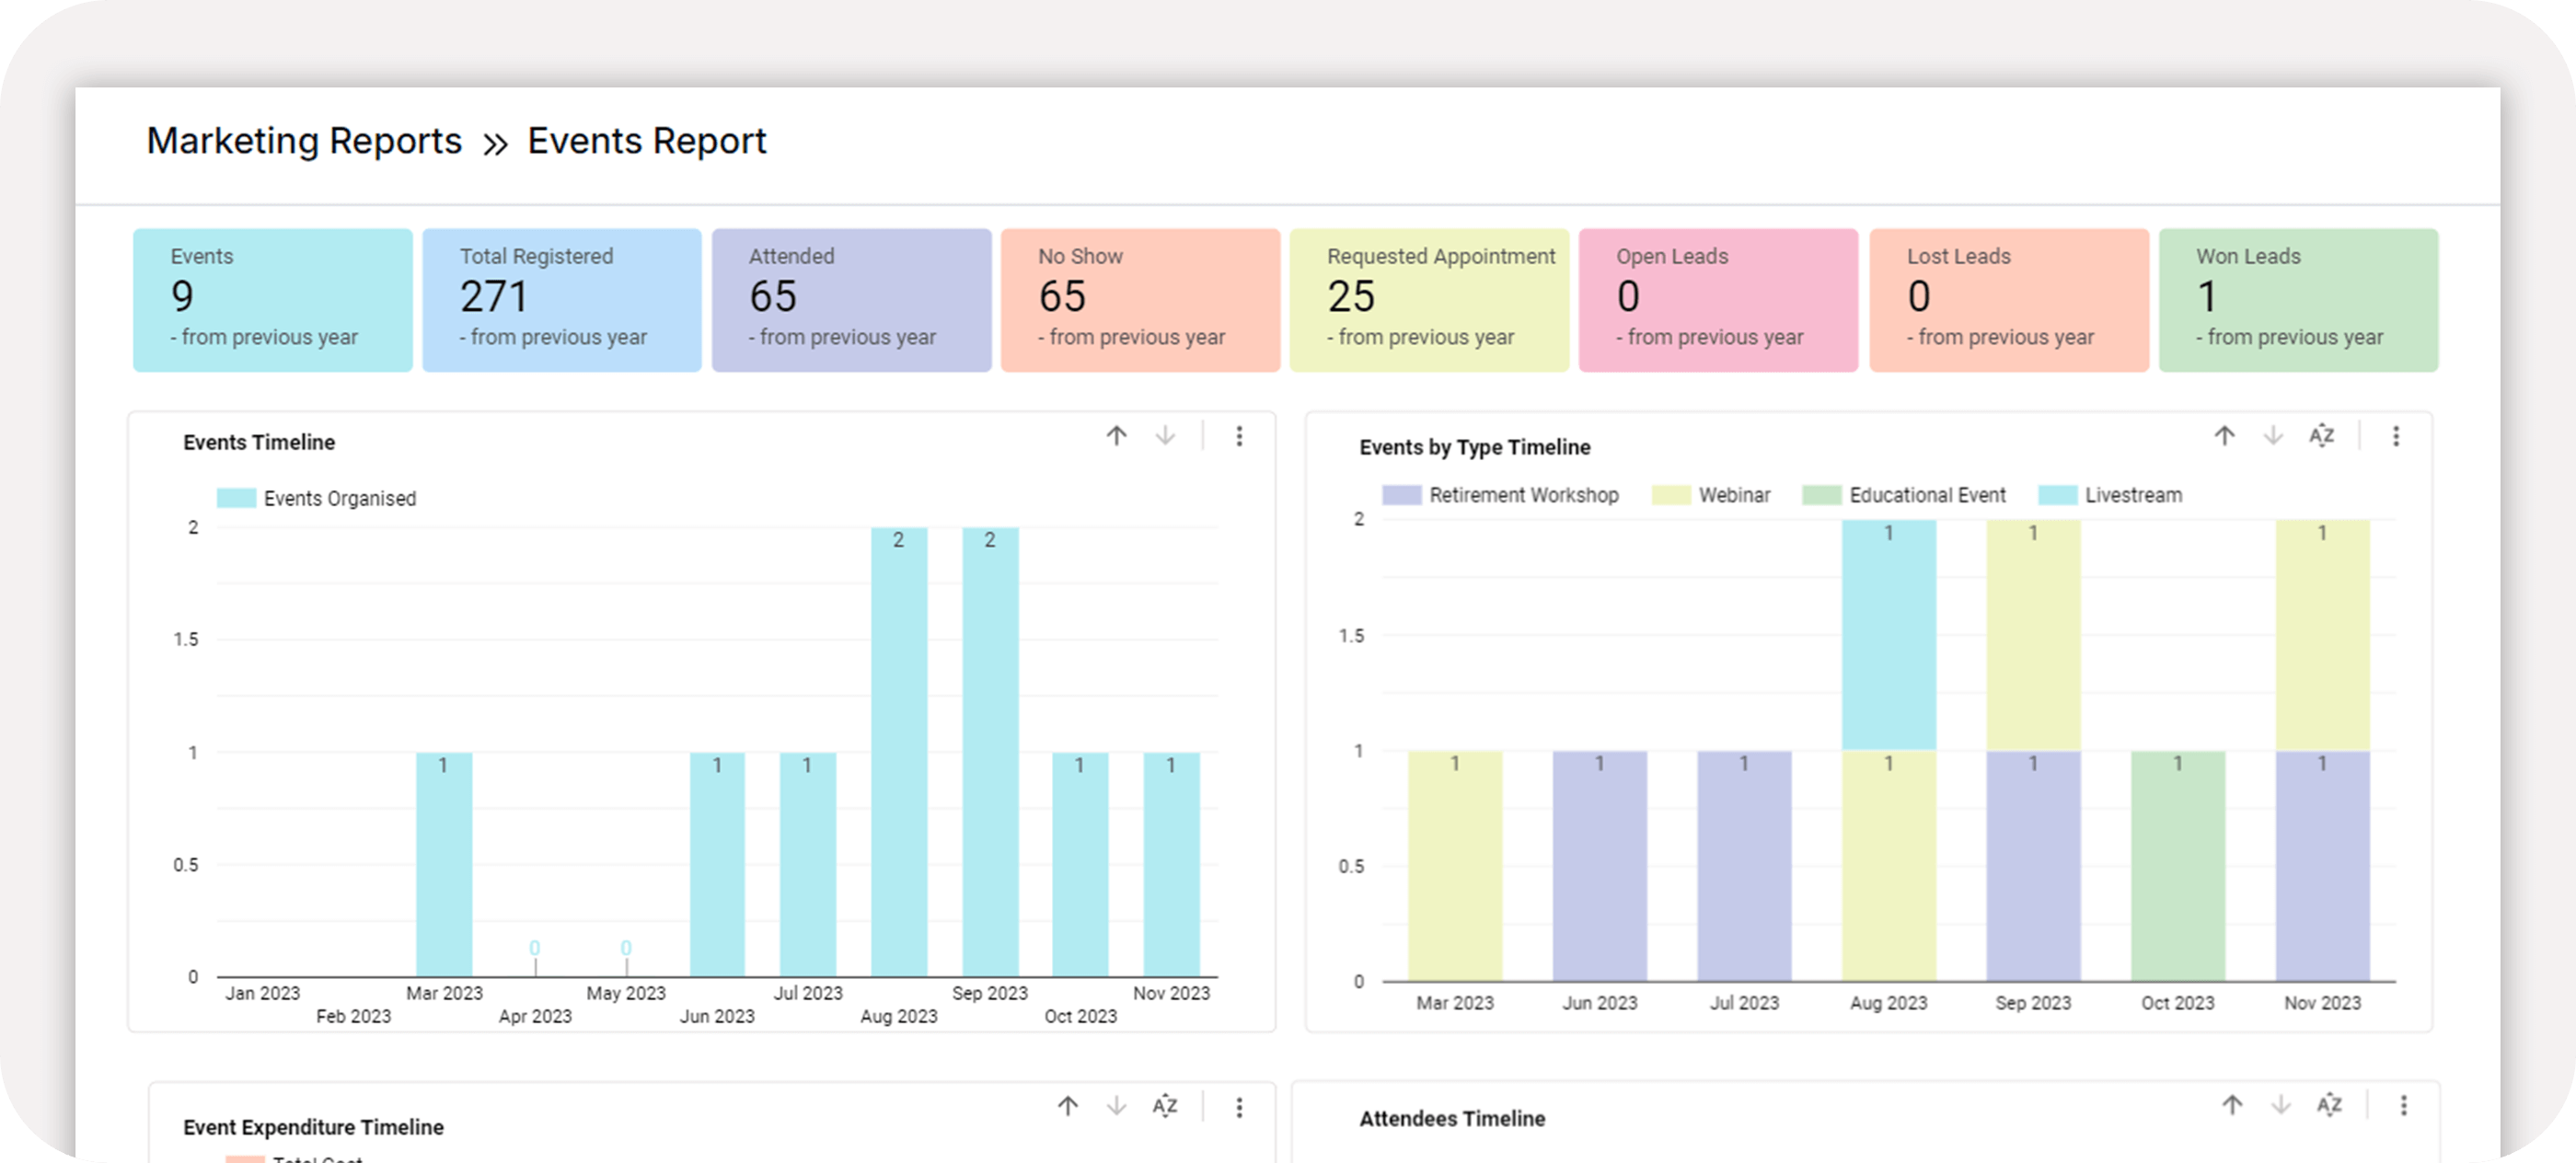Click Attendees Timeline title

pos(1452,1119)
